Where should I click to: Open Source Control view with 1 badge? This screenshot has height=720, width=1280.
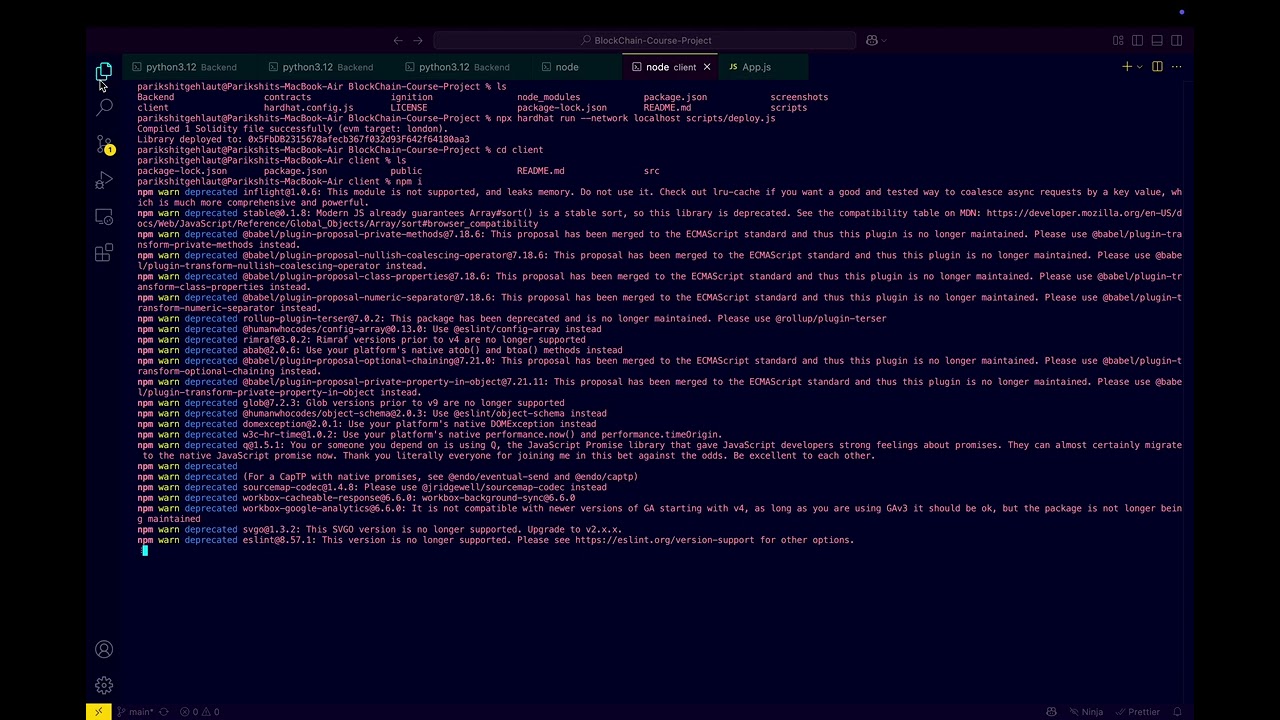tap(104, 144)
